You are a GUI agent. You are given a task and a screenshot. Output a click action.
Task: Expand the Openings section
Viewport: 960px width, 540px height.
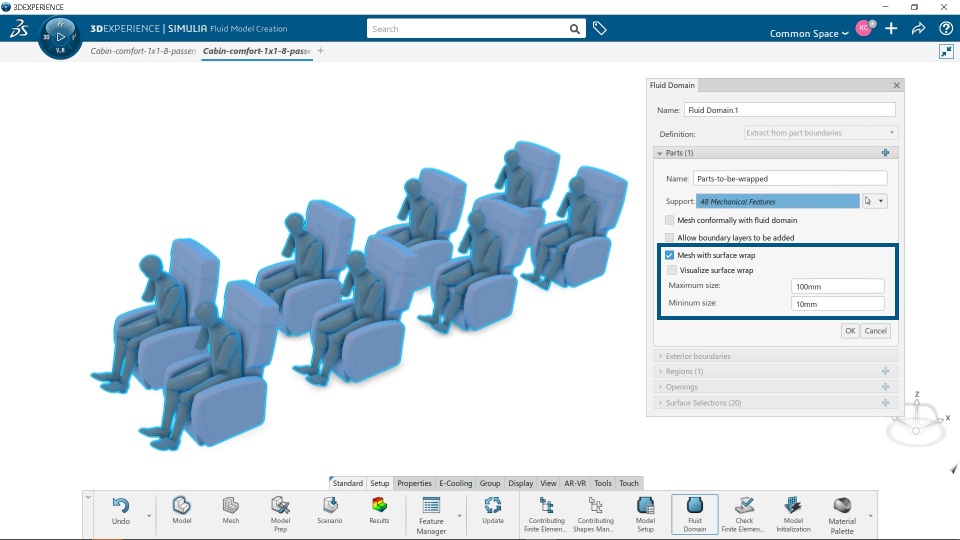click(x=660, y=387)
